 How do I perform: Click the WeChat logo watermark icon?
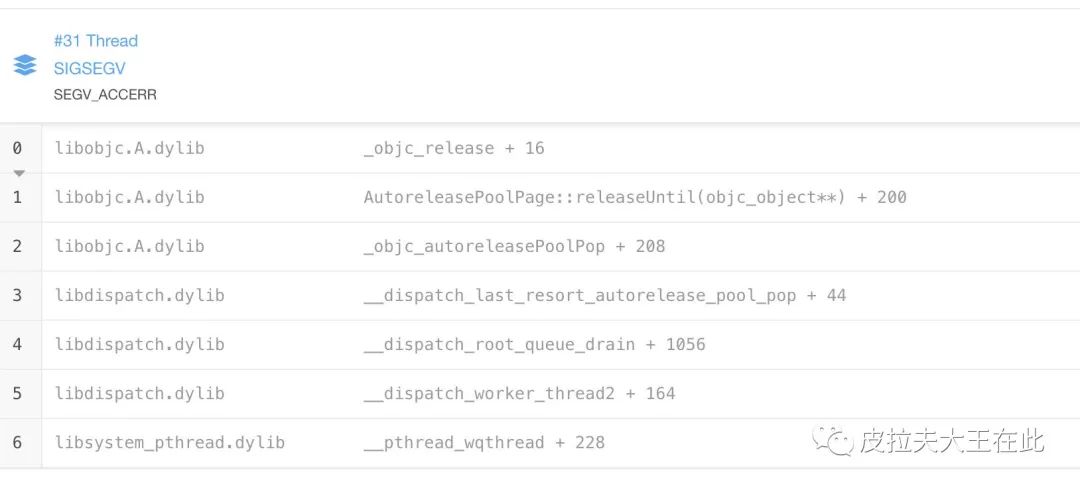click(x=832, y=441)
